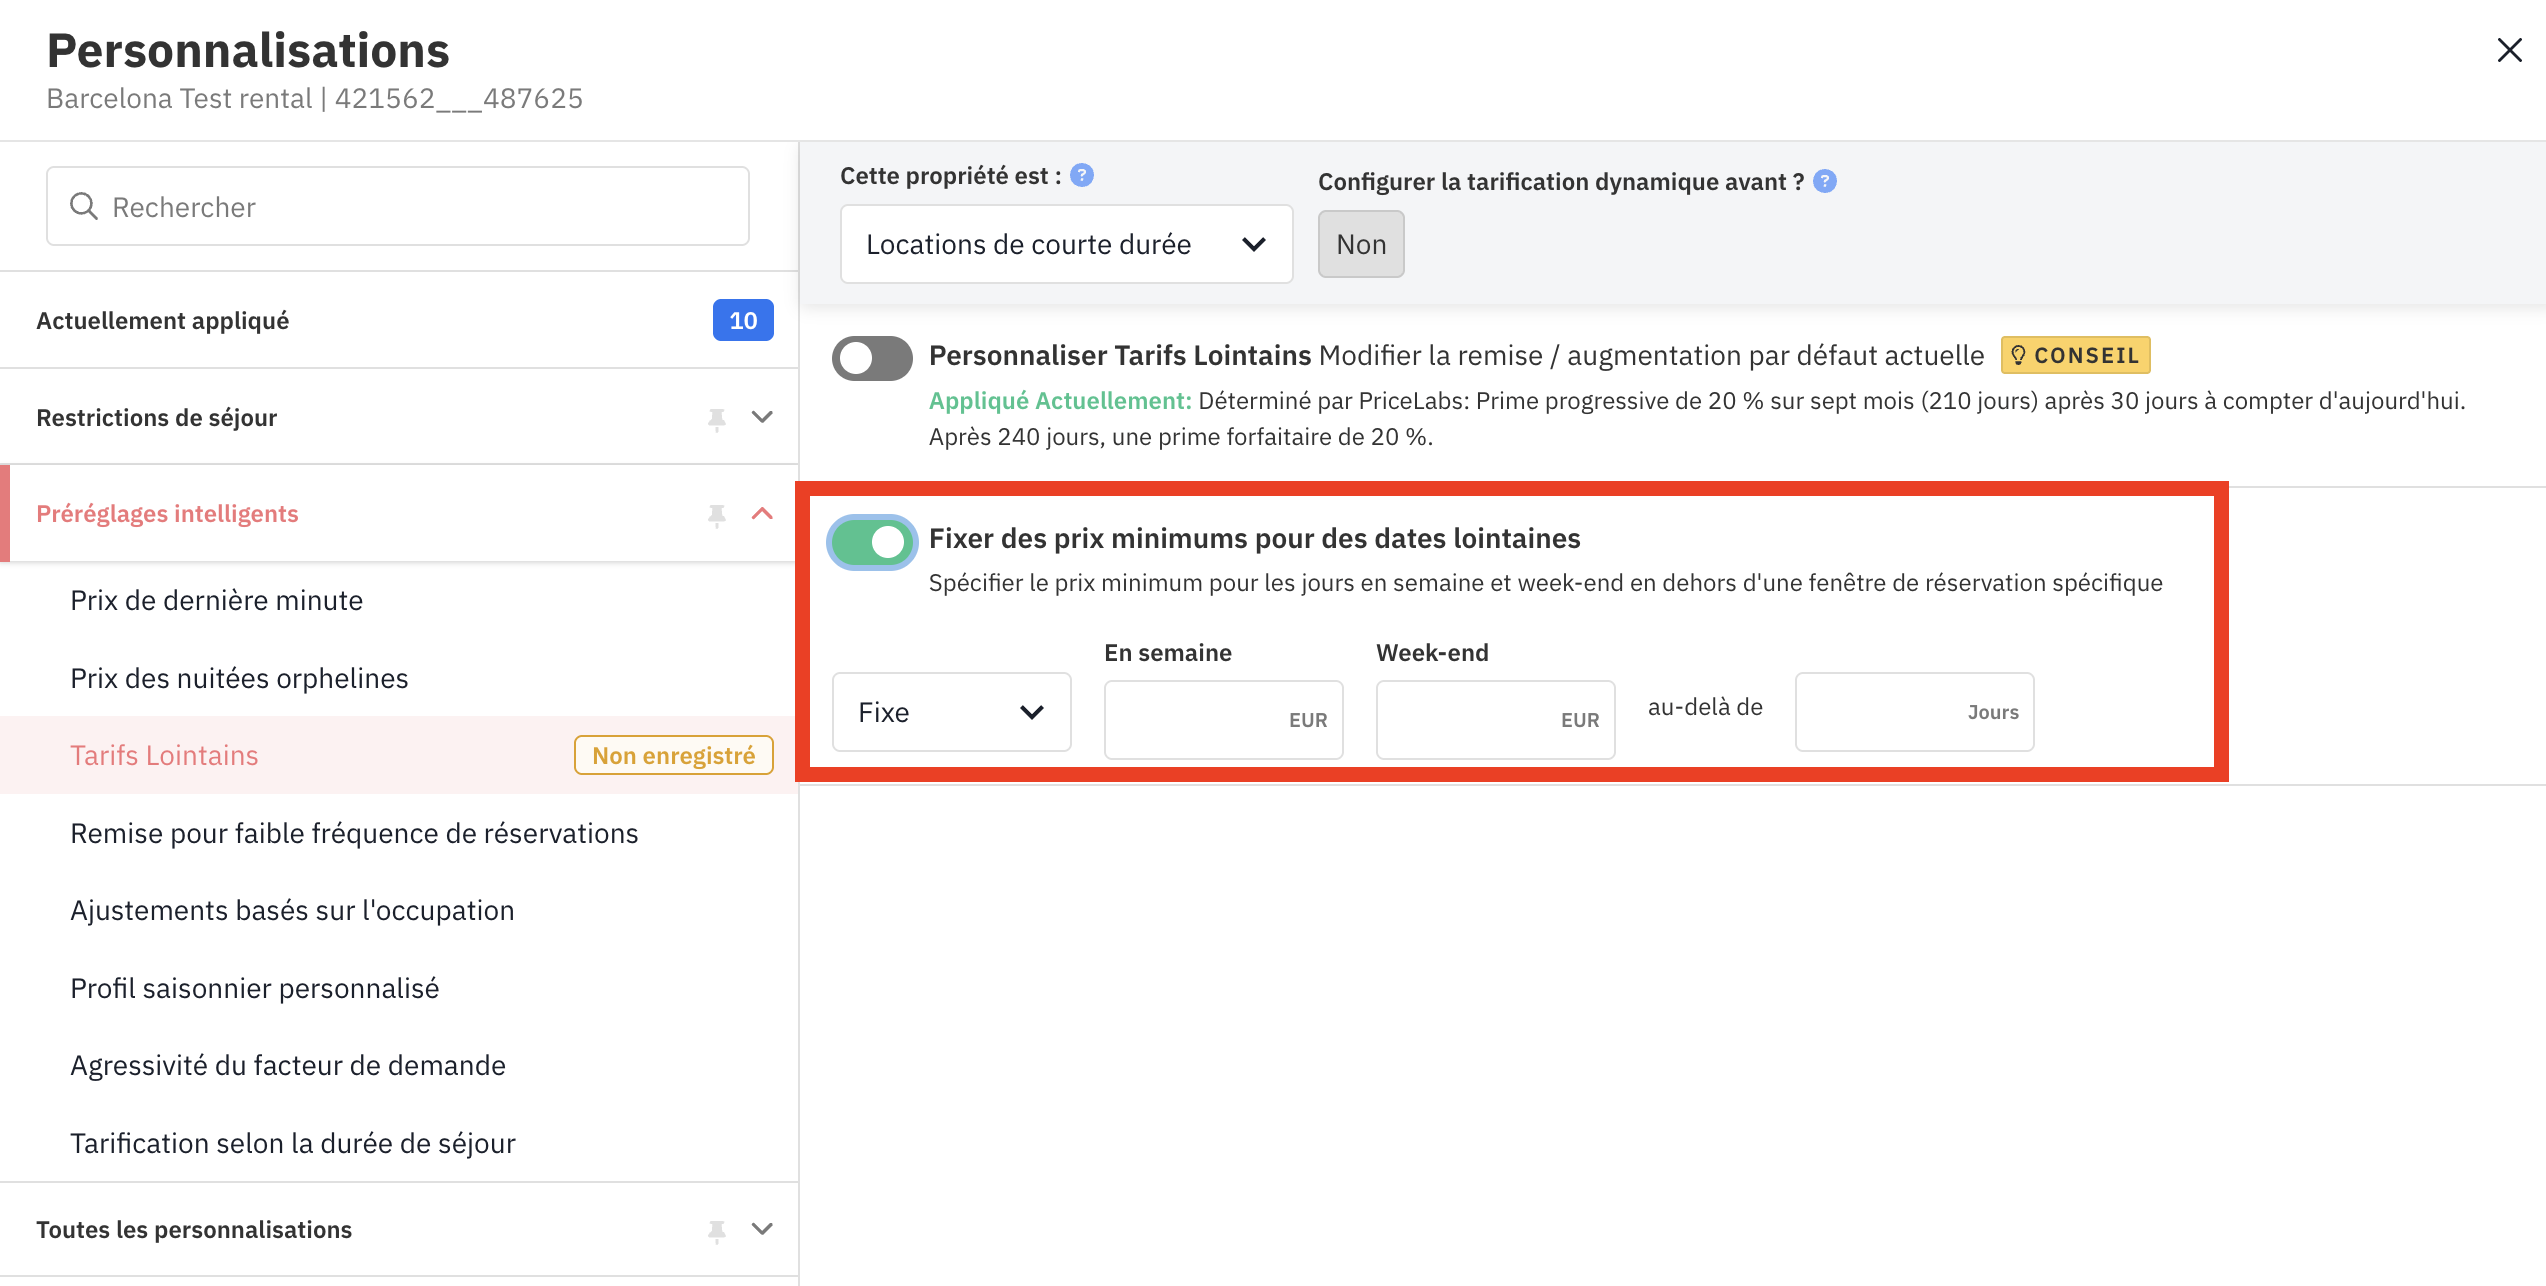The width and height of the screenshot is (2546, 1286).
Task: Collapse Préréglages intelligents section
Action: tap(762, 513)
